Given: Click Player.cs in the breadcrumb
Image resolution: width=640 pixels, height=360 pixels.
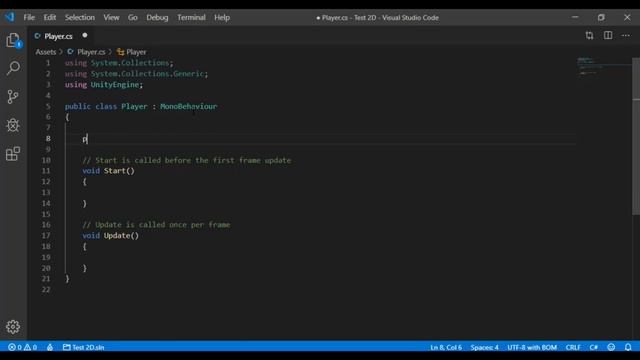Looking at the screenshot, I should [87, 52].
